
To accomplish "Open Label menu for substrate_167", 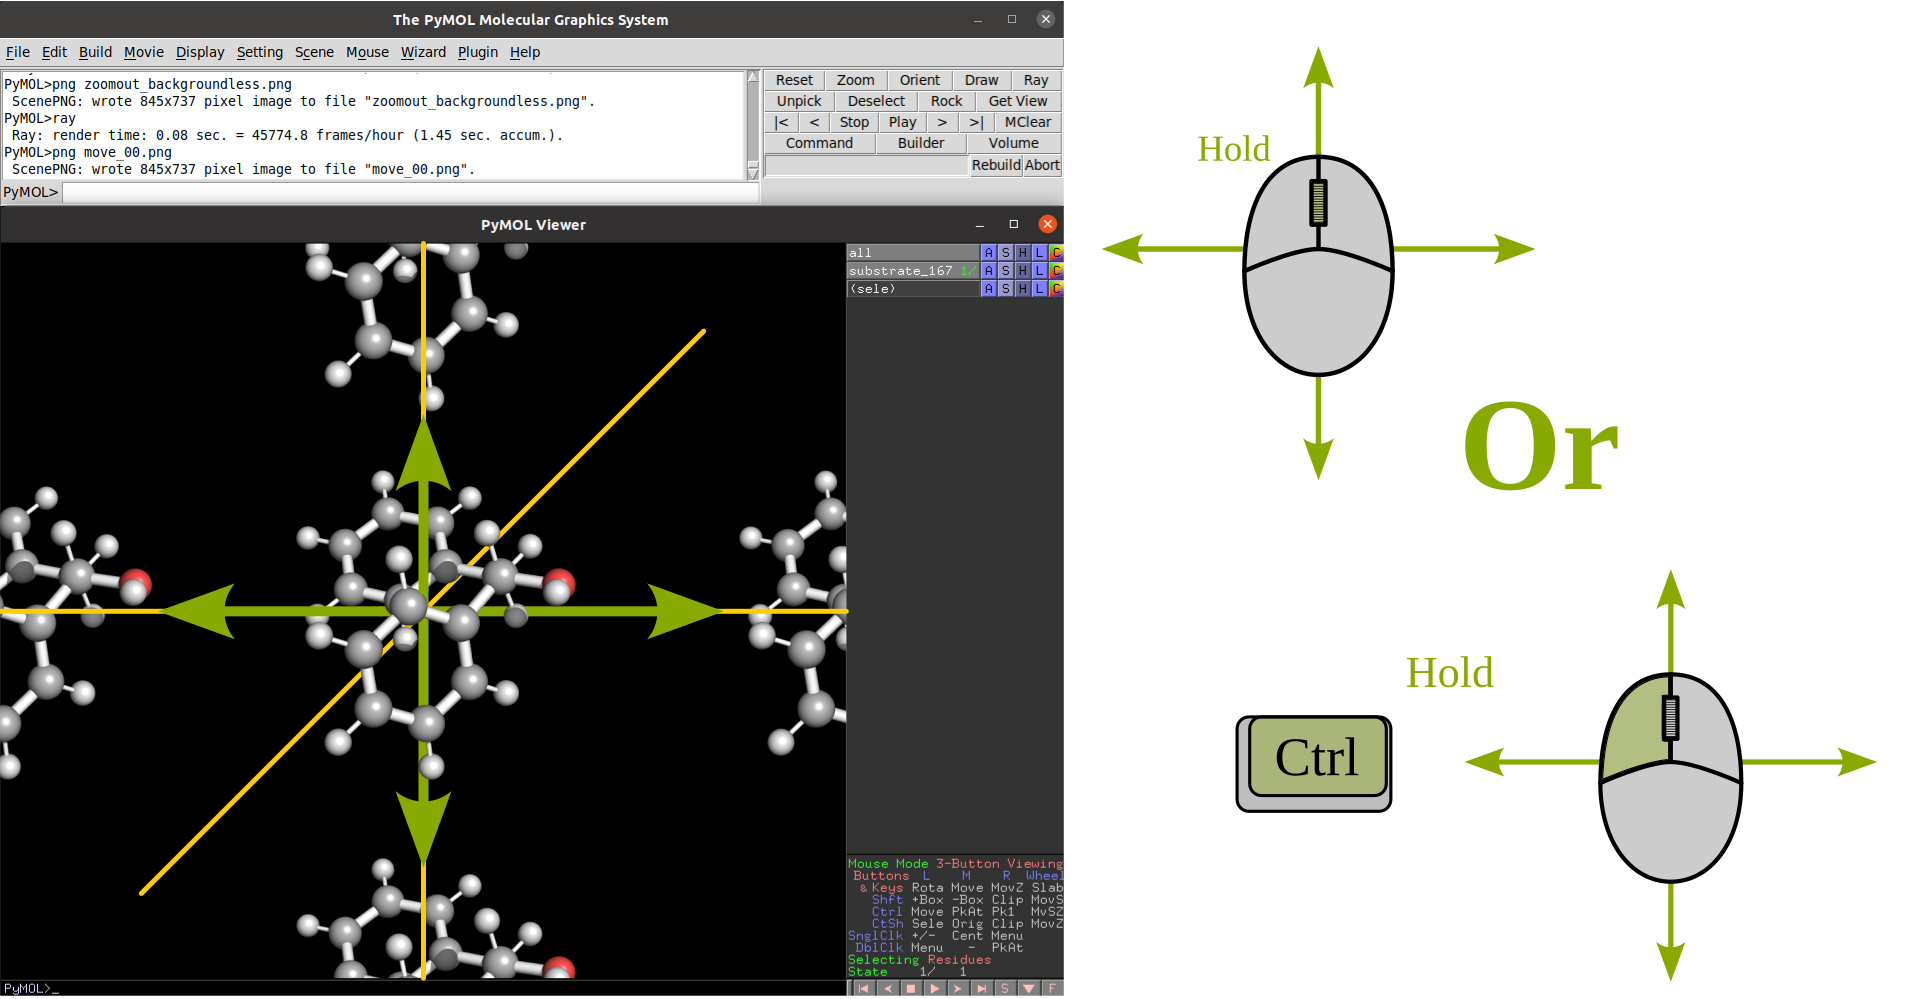I will 1039,271.
